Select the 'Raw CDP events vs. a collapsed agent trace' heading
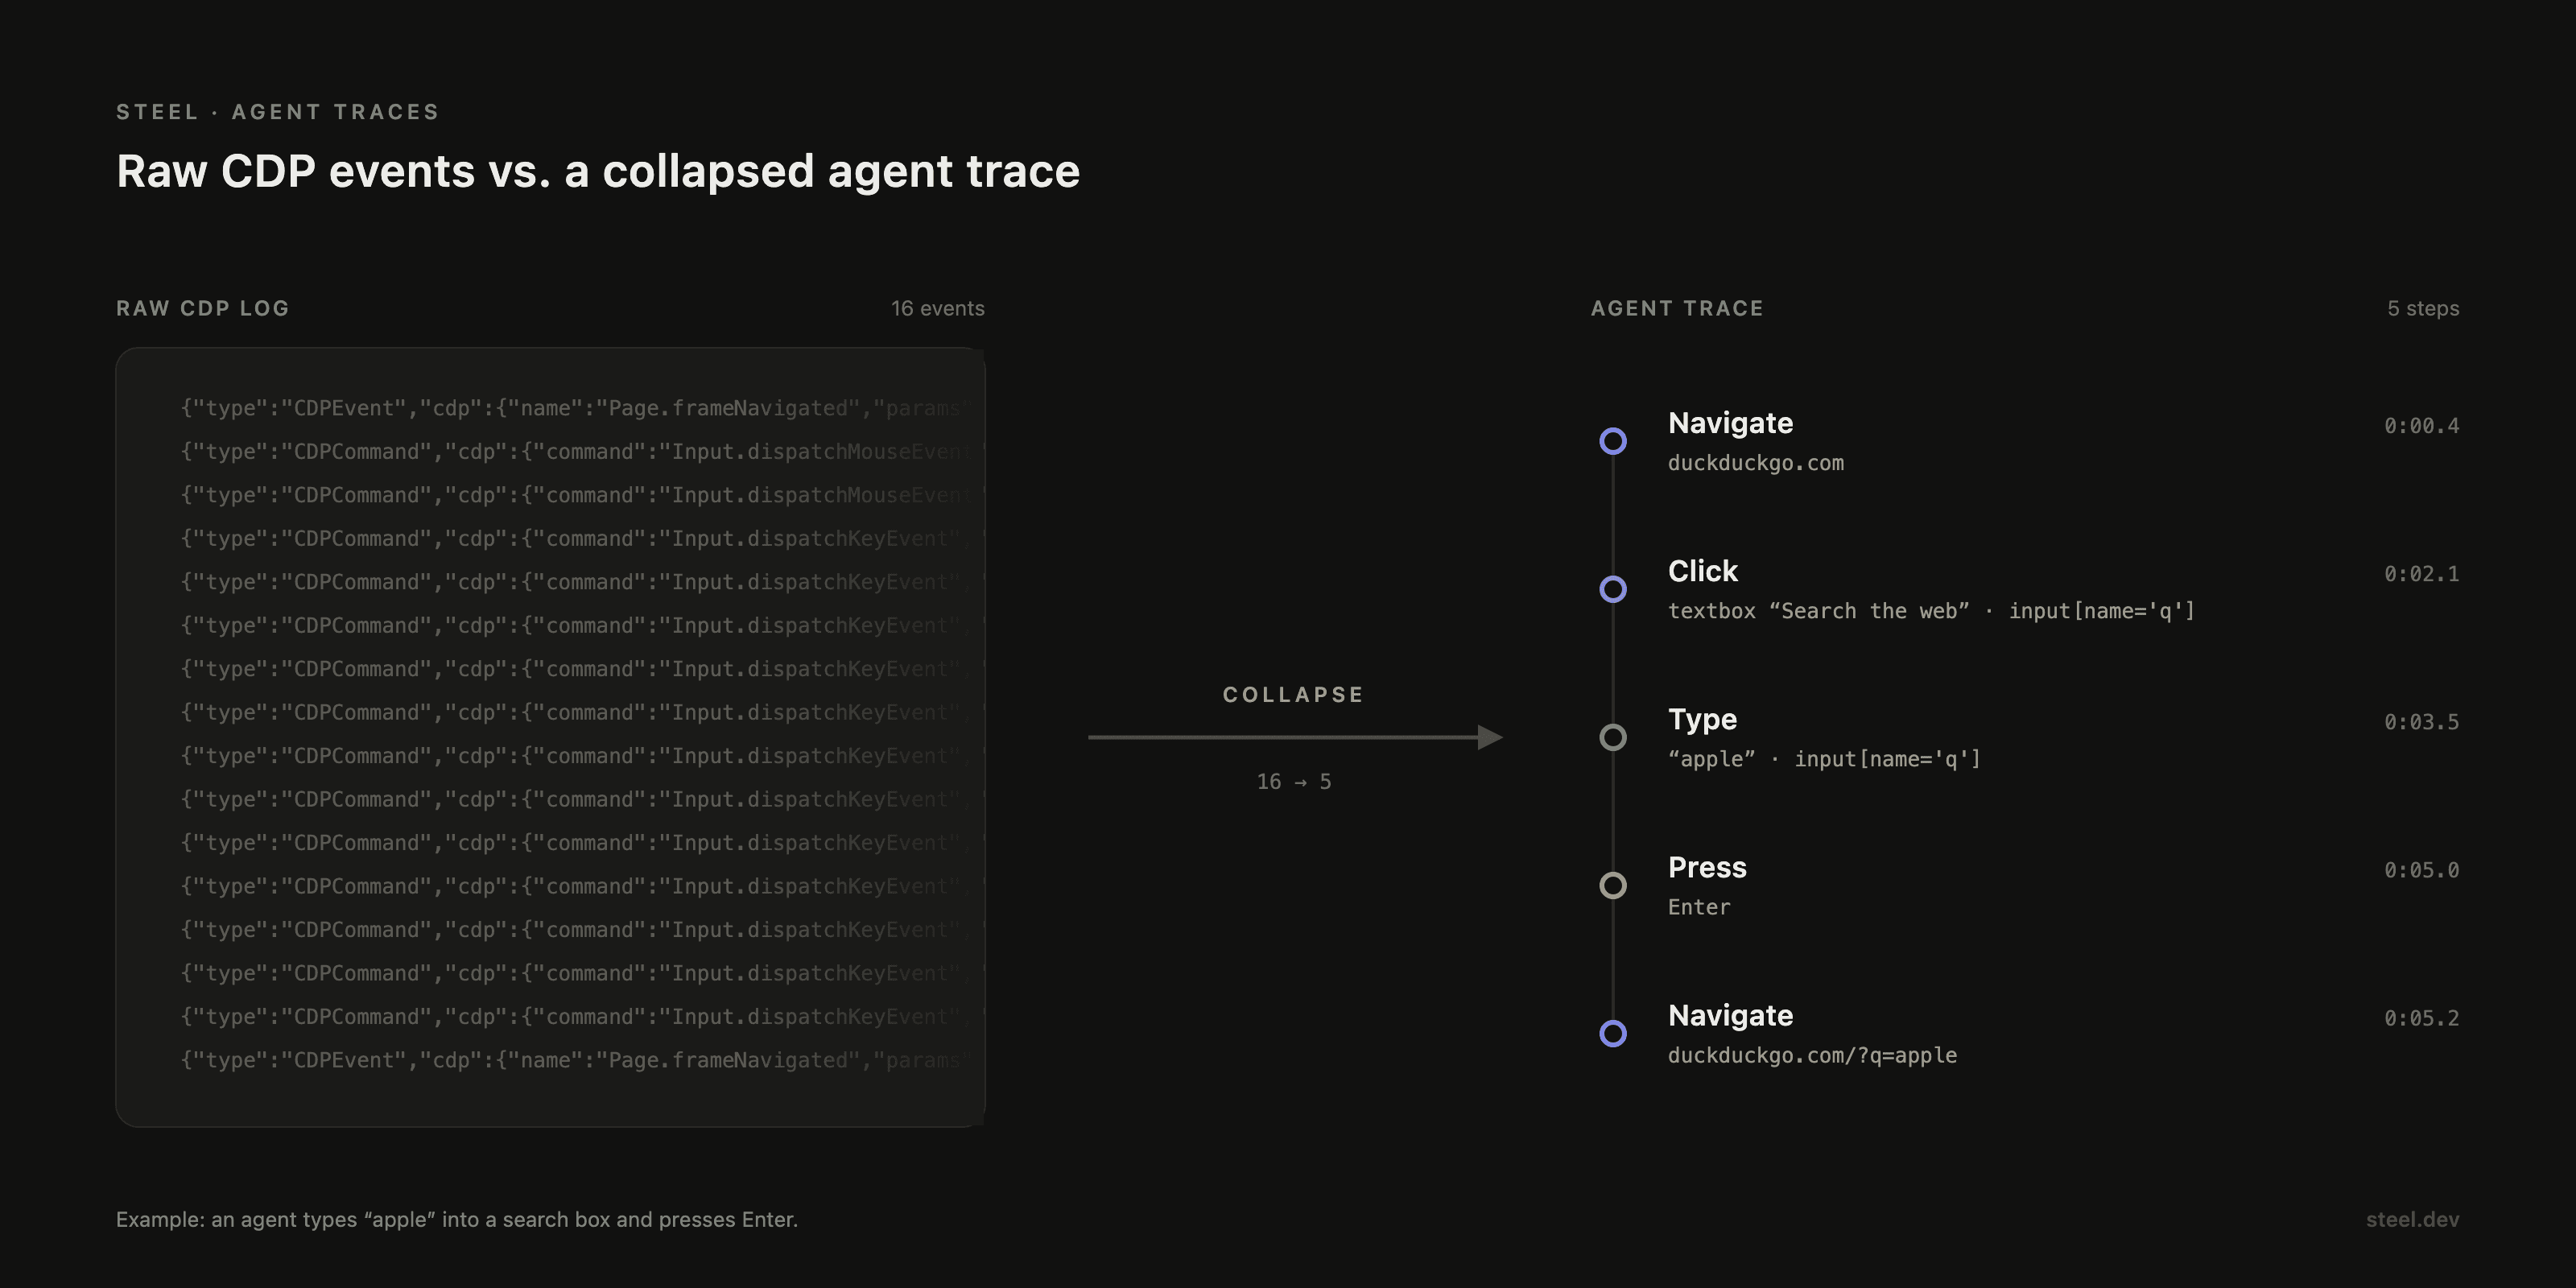The width and height of the screenshot is (2576, 1288). (x=598, y=171)
